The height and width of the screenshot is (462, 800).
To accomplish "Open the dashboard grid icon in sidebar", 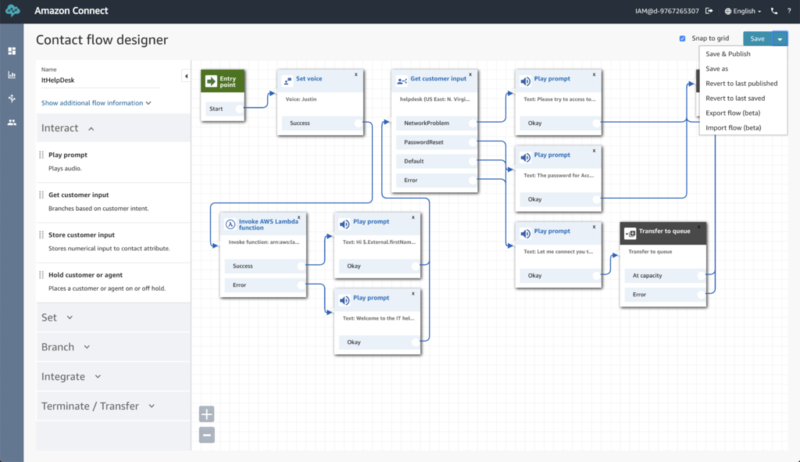I will 12,51.
